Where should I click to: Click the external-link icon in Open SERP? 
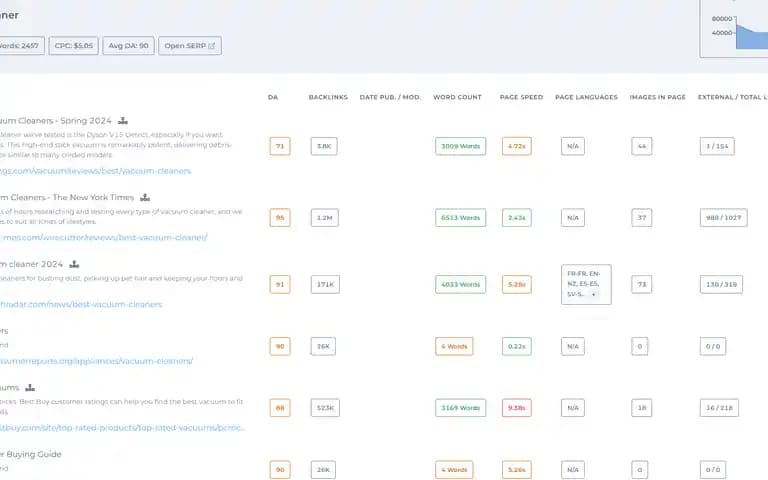(212, 46)
